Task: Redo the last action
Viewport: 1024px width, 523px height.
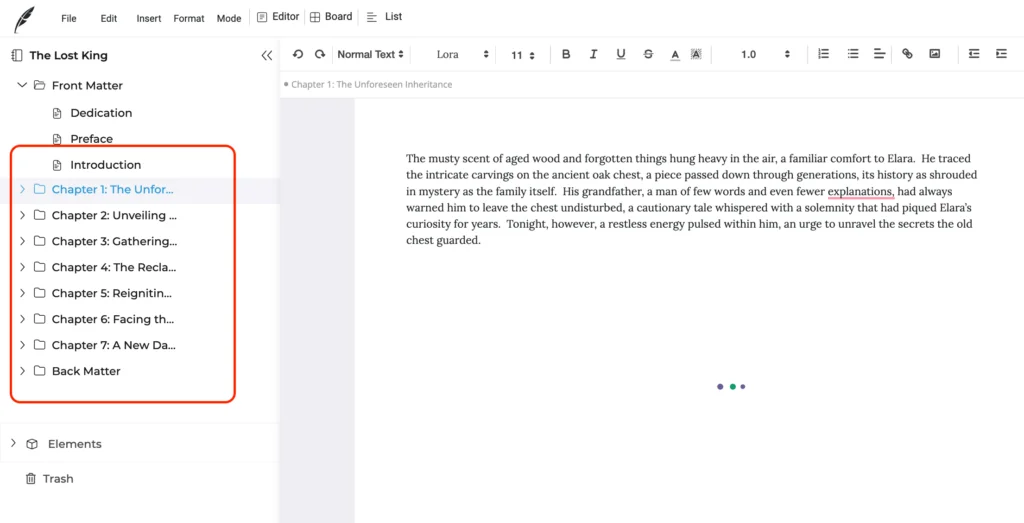Action: [320, 54]
